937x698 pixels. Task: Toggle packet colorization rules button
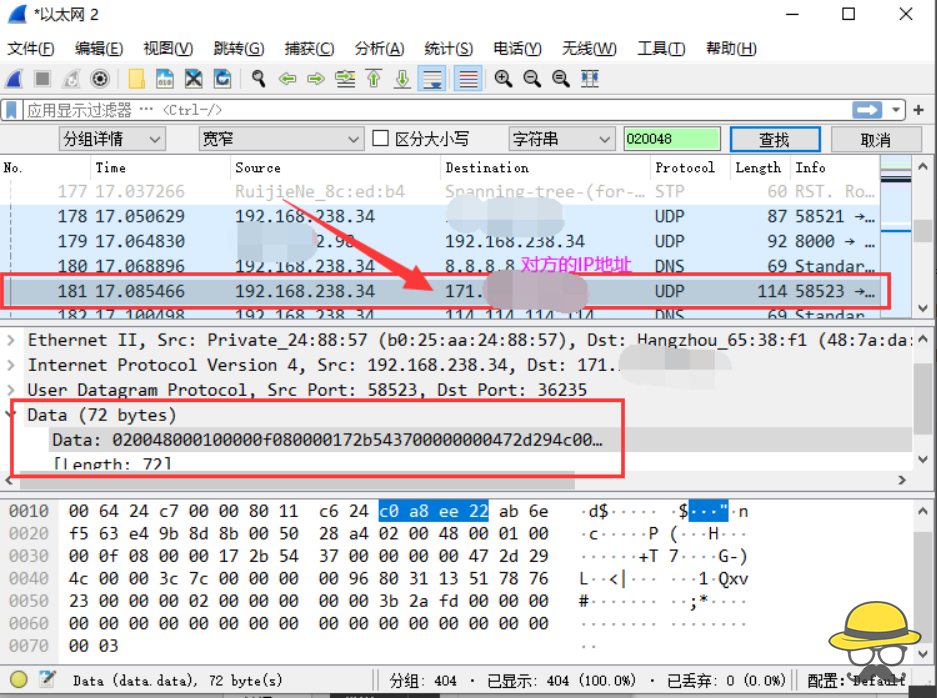[x=466, y=79]
